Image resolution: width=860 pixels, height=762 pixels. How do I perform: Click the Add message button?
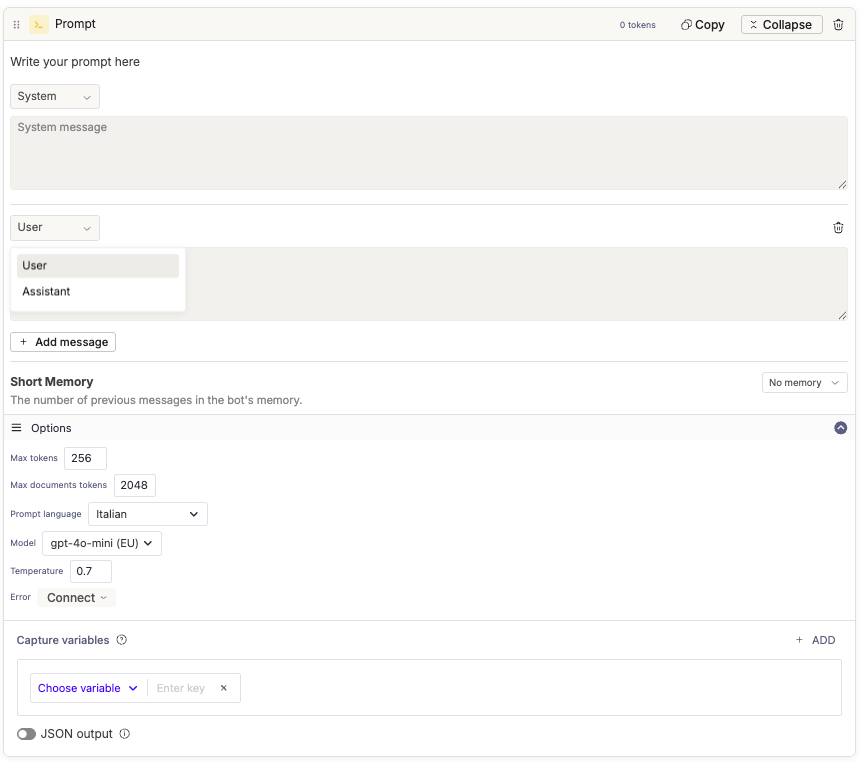[63, 342]
